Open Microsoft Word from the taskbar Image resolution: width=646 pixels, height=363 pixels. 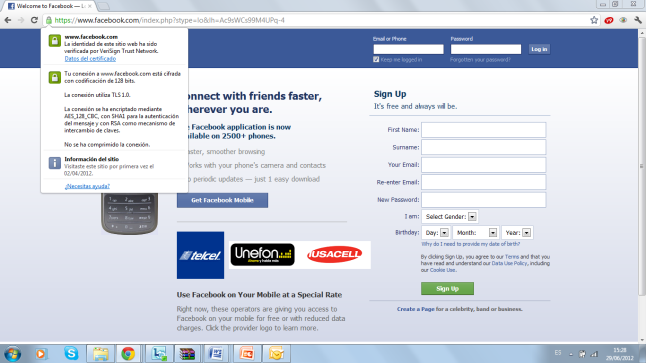215,354
